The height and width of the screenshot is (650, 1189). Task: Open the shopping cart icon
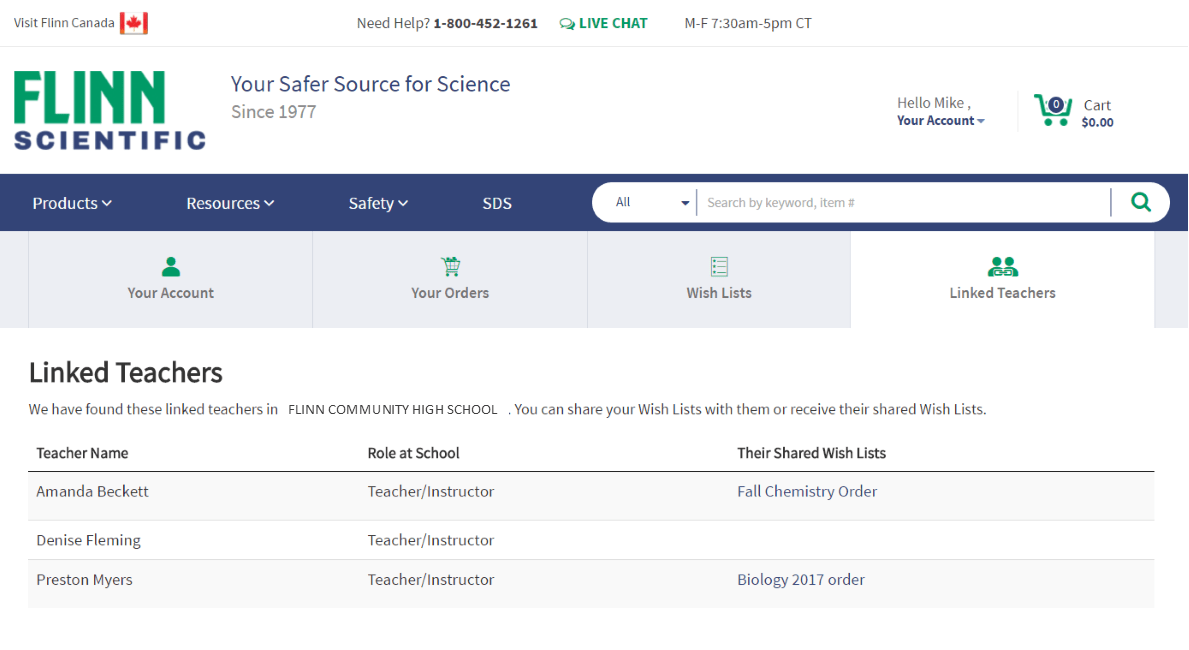[x=1052, y=110]
